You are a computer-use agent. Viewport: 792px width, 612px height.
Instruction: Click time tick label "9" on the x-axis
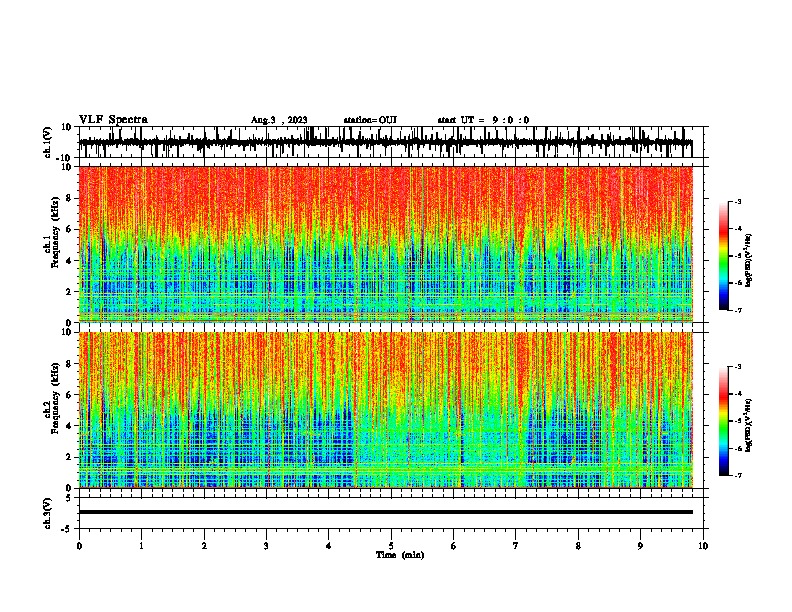pyautogui.click(x=640, y=546)
